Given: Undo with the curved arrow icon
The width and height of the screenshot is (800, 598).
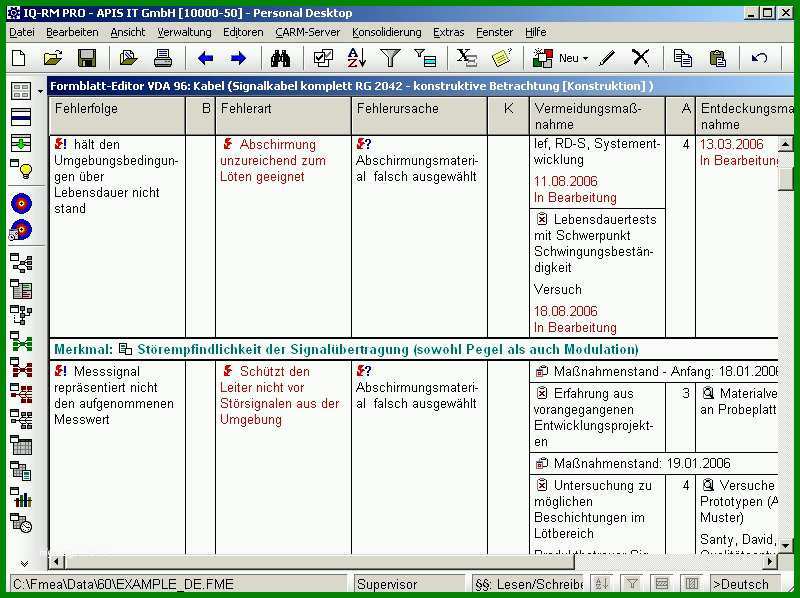Looking at the screenshot, I should (759, 58).
